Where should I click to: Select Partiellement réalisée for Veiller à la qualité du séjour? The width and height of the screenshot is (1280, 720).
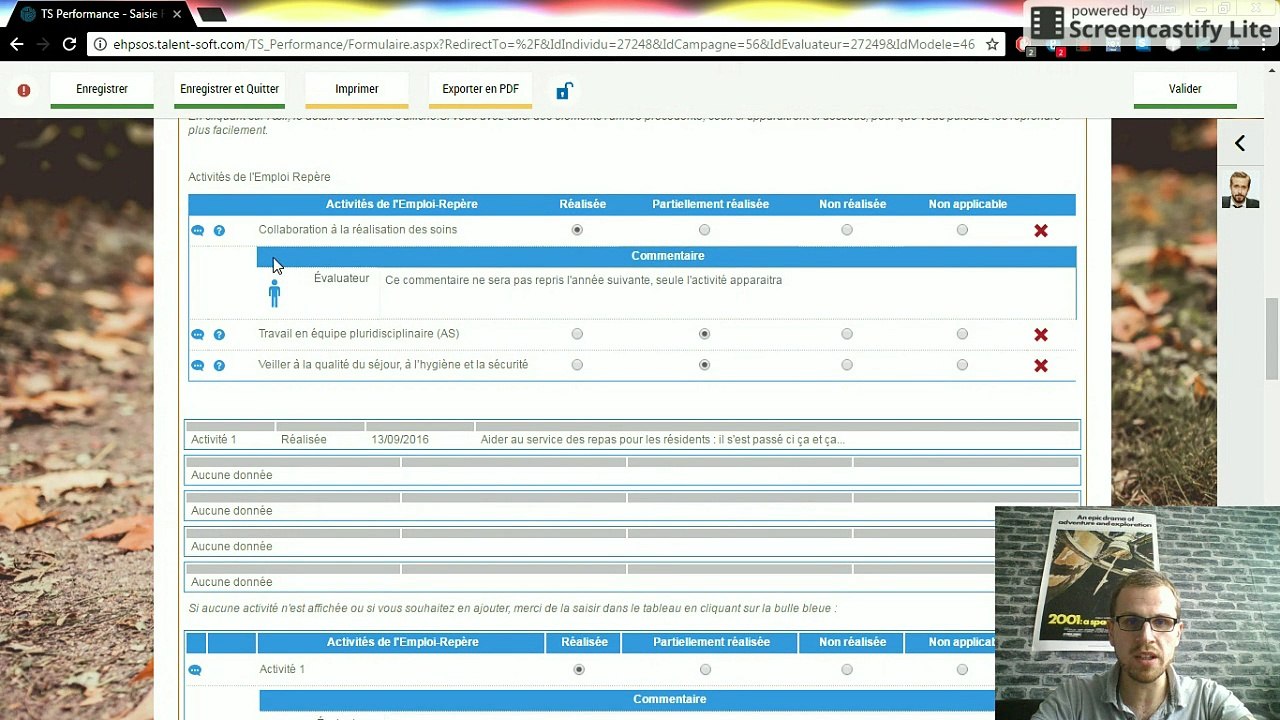(705, 365)
